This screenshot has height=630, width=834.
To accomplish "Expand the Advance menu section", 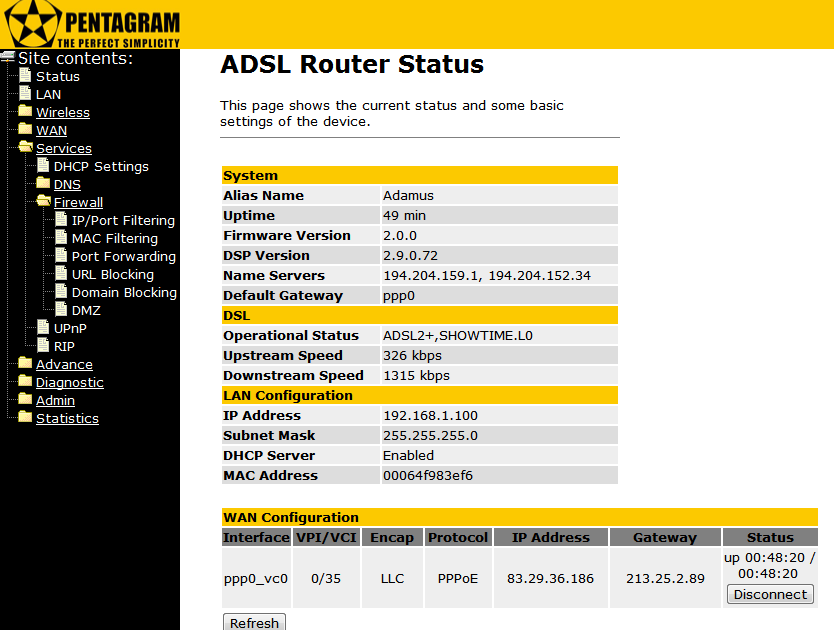I will click(x=64, y=365).
